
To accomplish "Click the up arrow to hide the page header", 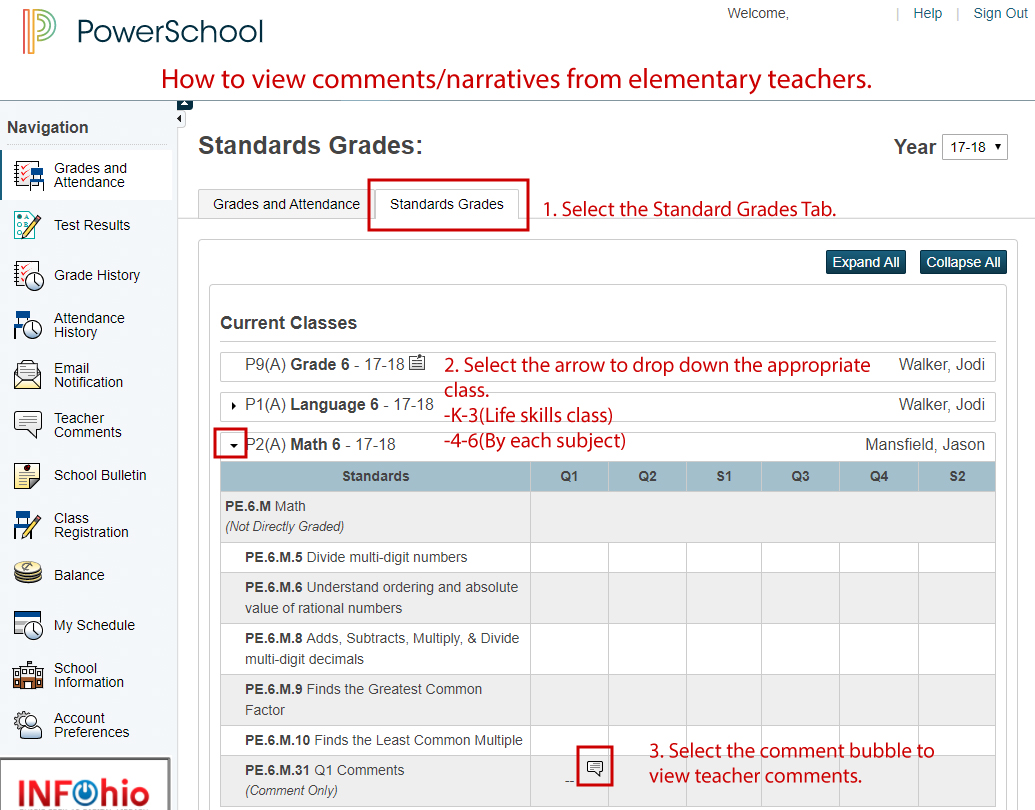I will coord(185,104).
